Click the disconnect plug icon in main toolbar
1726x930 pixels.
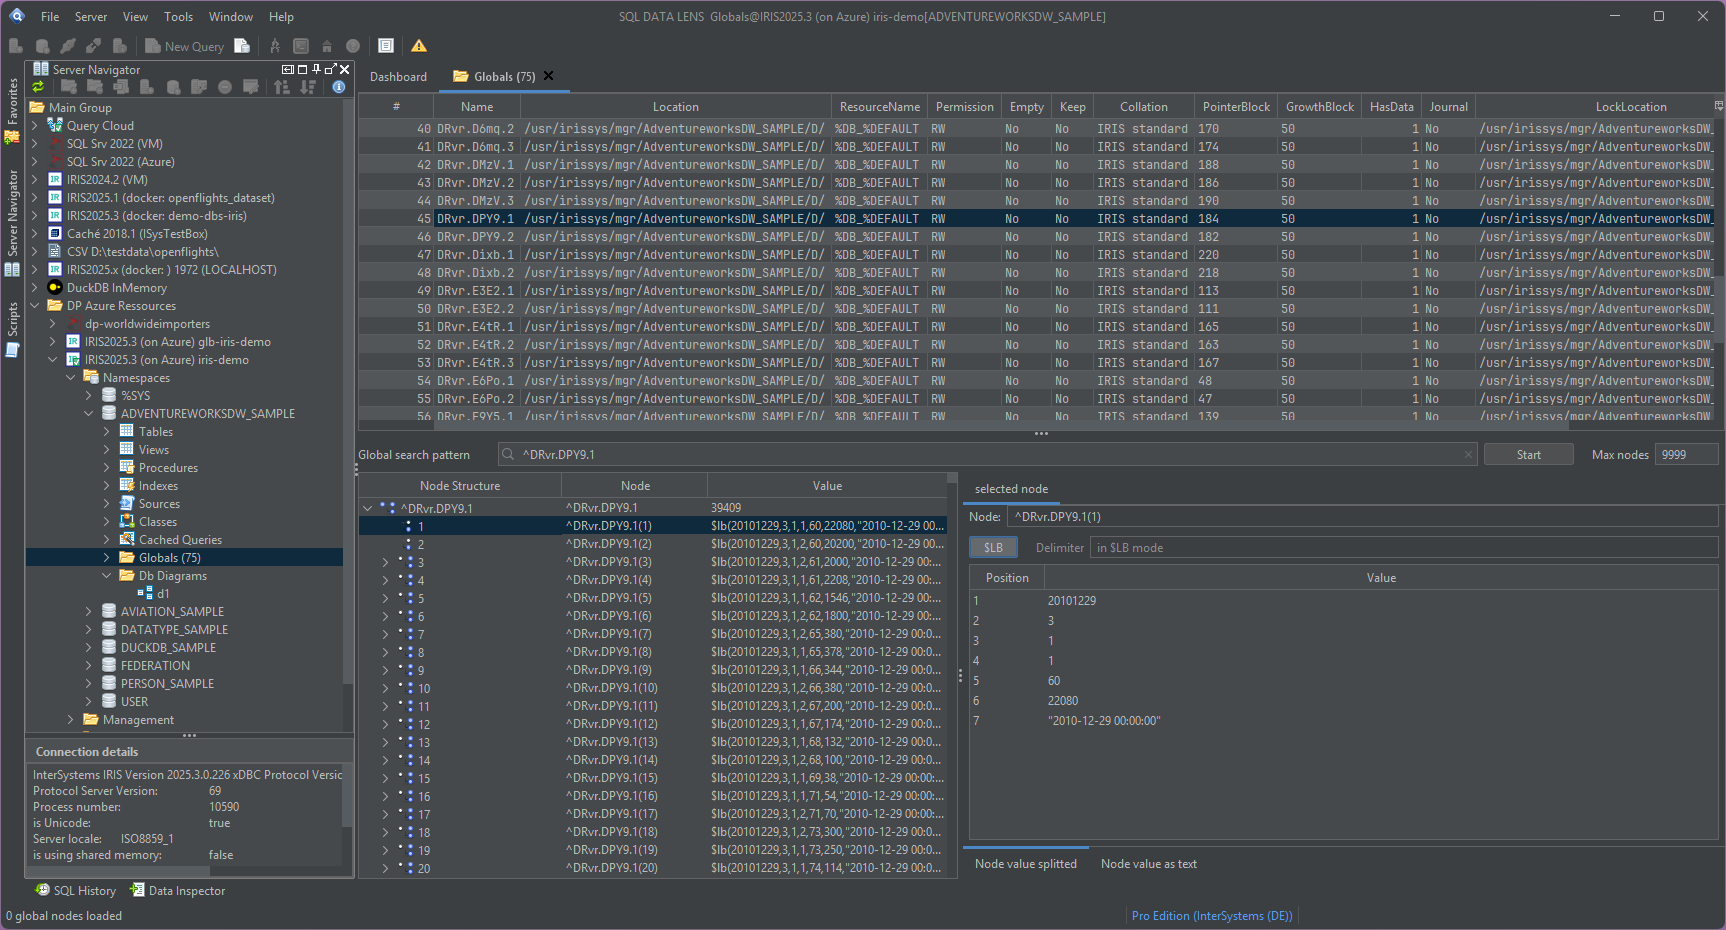point(94,46)
